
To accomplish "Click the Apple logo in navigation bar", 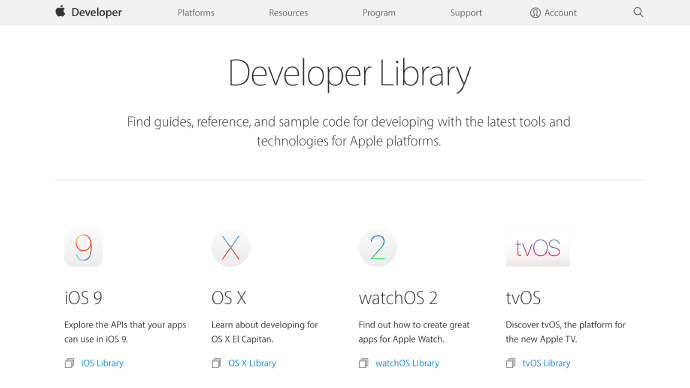I will point(60,11).
